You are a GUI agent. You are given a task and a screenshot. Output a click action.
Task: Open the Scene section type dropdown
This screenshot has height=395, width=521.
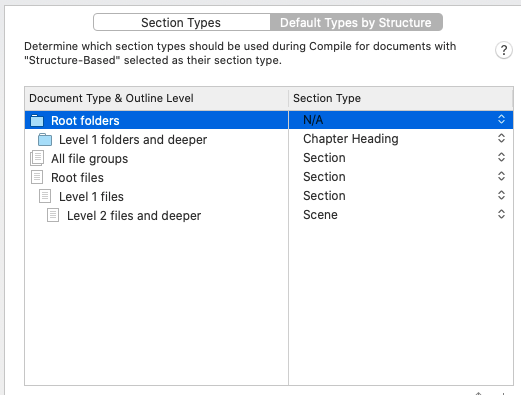501,214
